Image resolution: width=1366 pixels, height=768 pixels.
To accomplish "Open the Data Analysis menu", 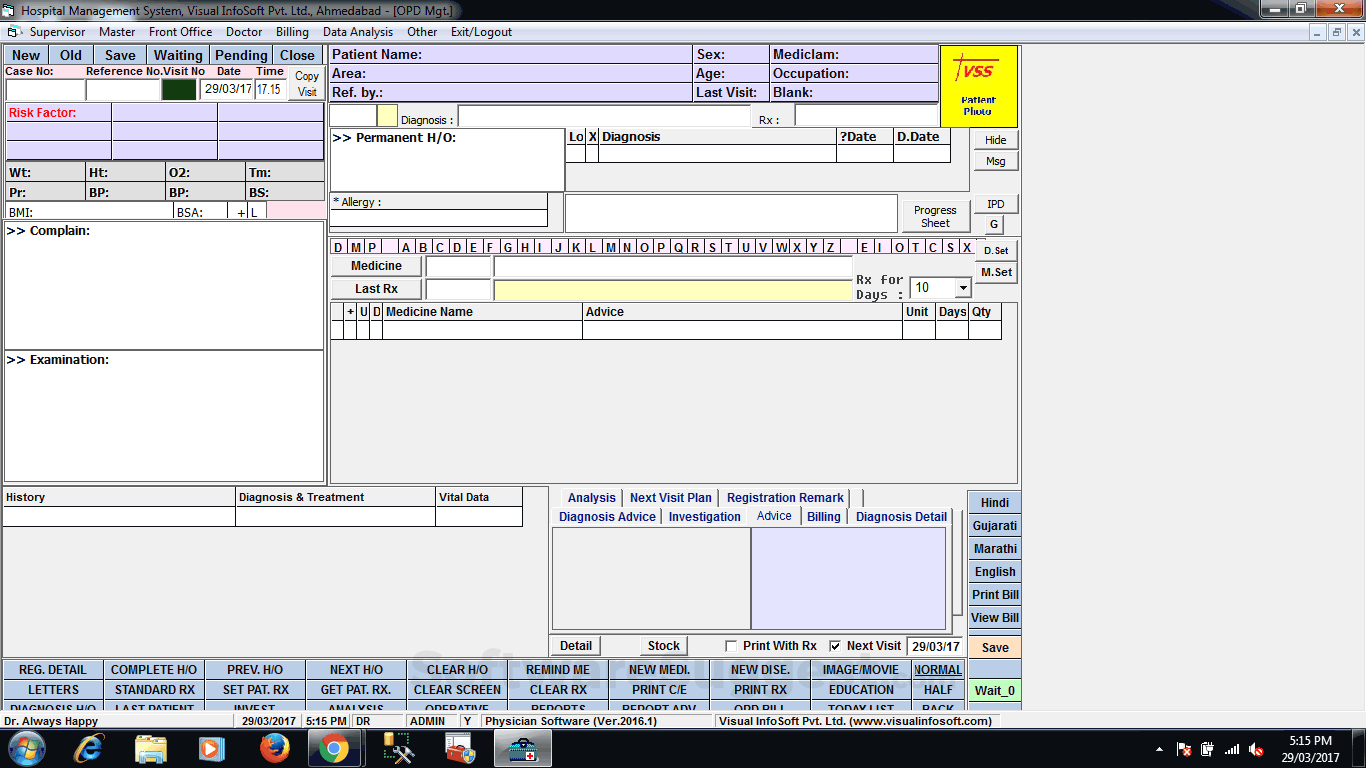I will [x=358, y=32].
